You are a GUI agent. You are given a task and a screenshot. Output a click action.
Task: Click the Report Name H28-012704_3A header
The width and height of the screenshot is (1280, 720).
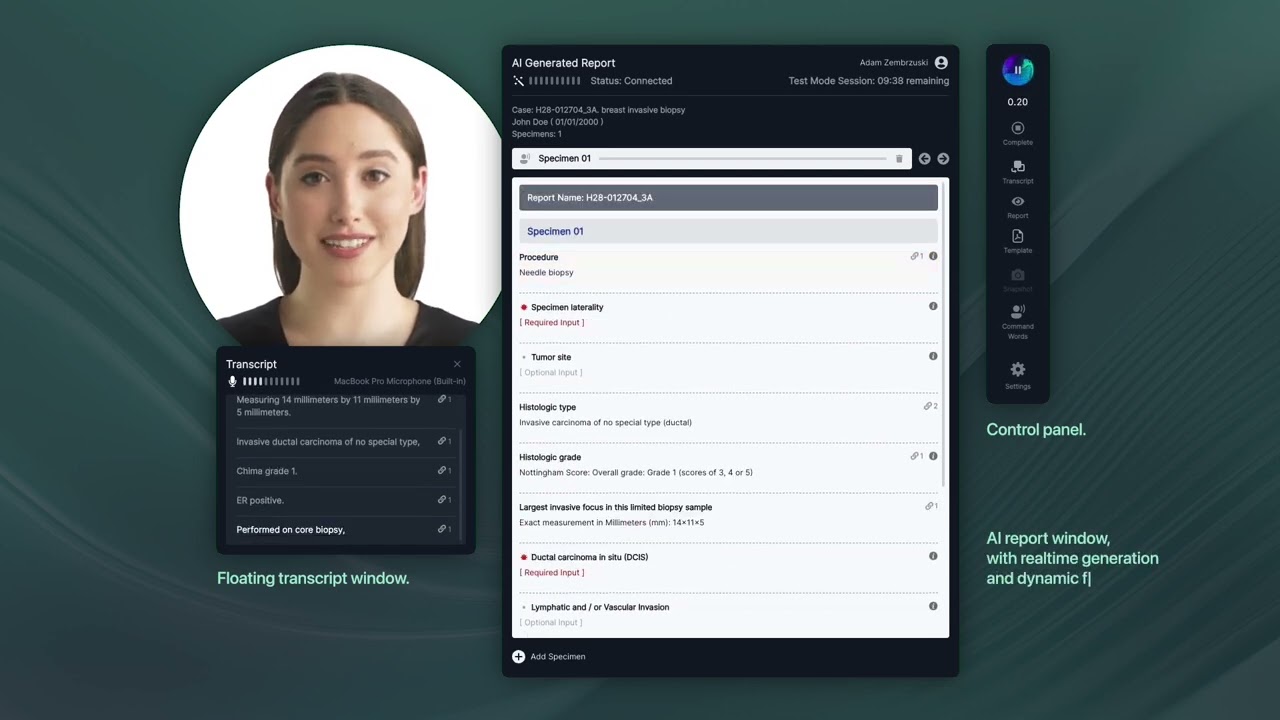click(x=728, y=197)
